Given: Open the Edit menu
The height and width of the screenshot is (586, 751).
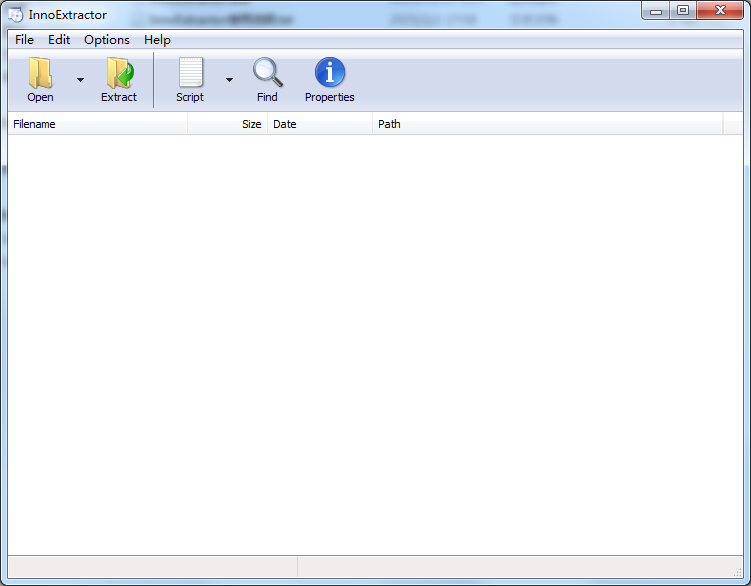Looking at the screenshot, I should tap(59, 40).
